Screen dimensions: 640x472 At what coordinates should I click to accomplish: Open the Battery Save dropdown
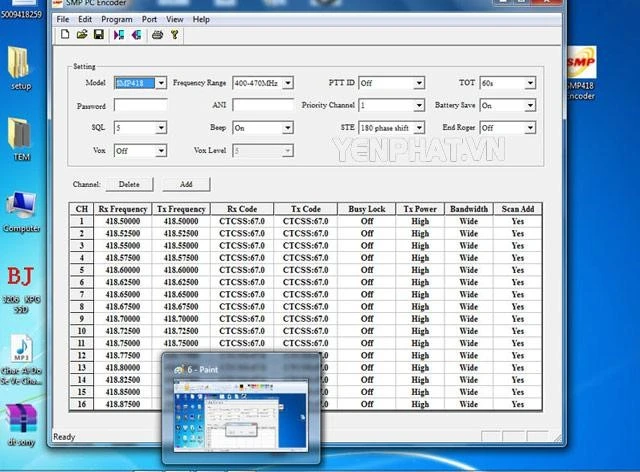pos(530,105)
